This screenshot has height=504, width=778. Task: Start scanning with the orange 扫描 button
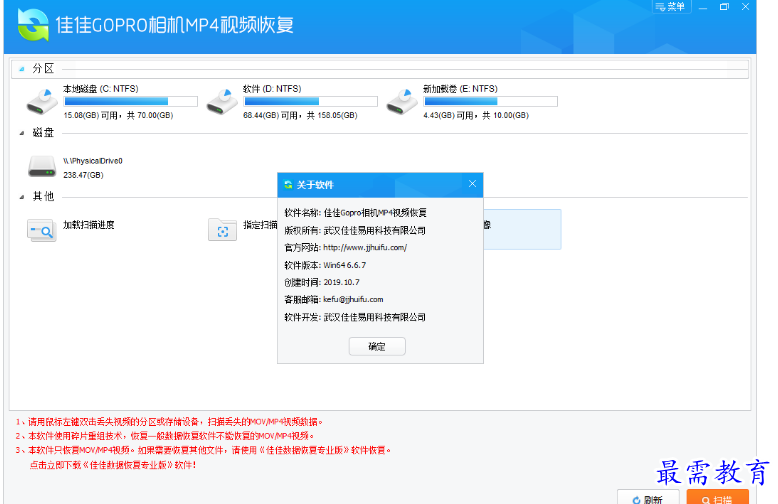point(717,497)
